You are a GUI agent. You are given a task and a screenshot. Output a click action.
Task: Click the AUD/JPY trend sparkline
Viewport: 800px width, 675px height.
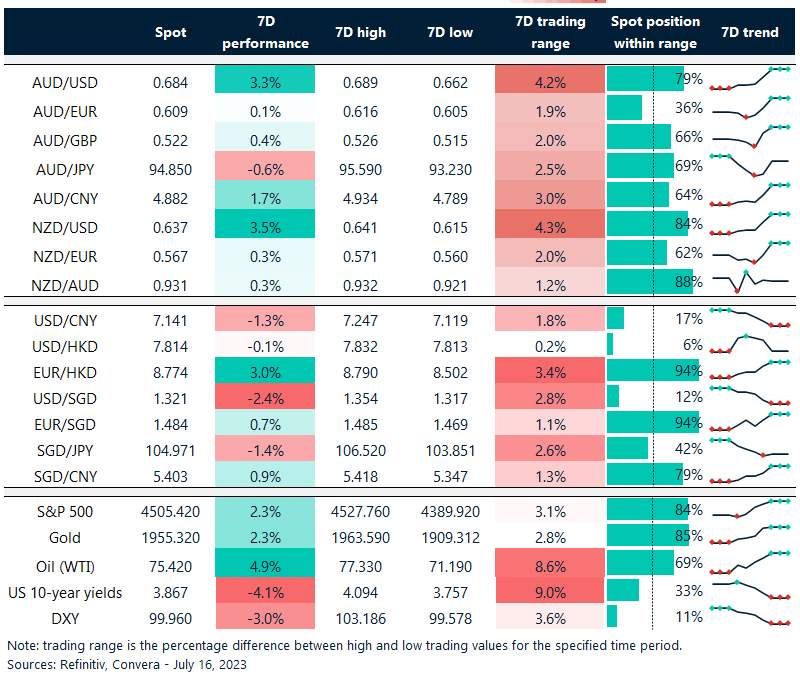pyautogui.click(x=749, y=164)
